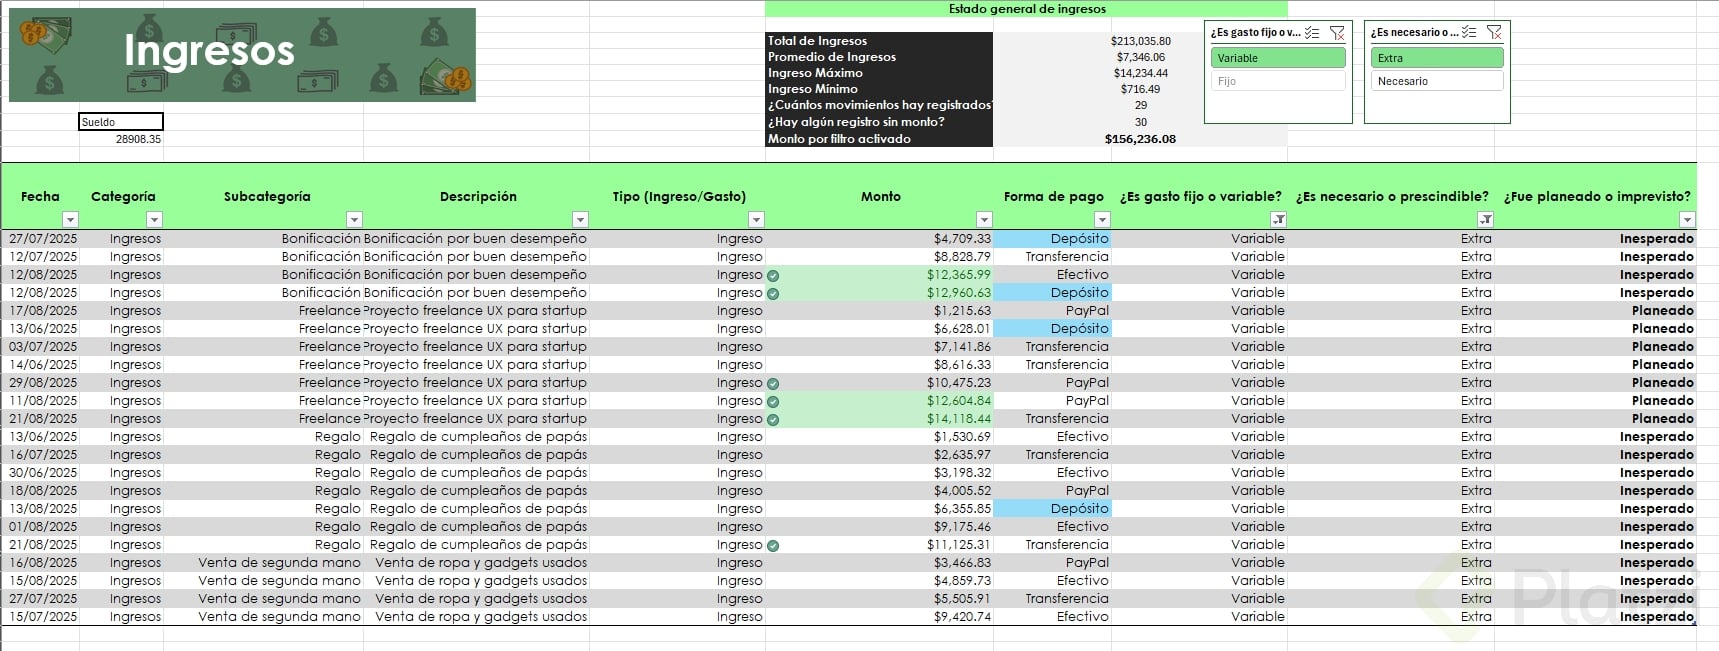Viewport: 1719px width, 651px height.
Task: Clear the filter on the Es necesario slicer
Action: click(x=1495, y=32)
